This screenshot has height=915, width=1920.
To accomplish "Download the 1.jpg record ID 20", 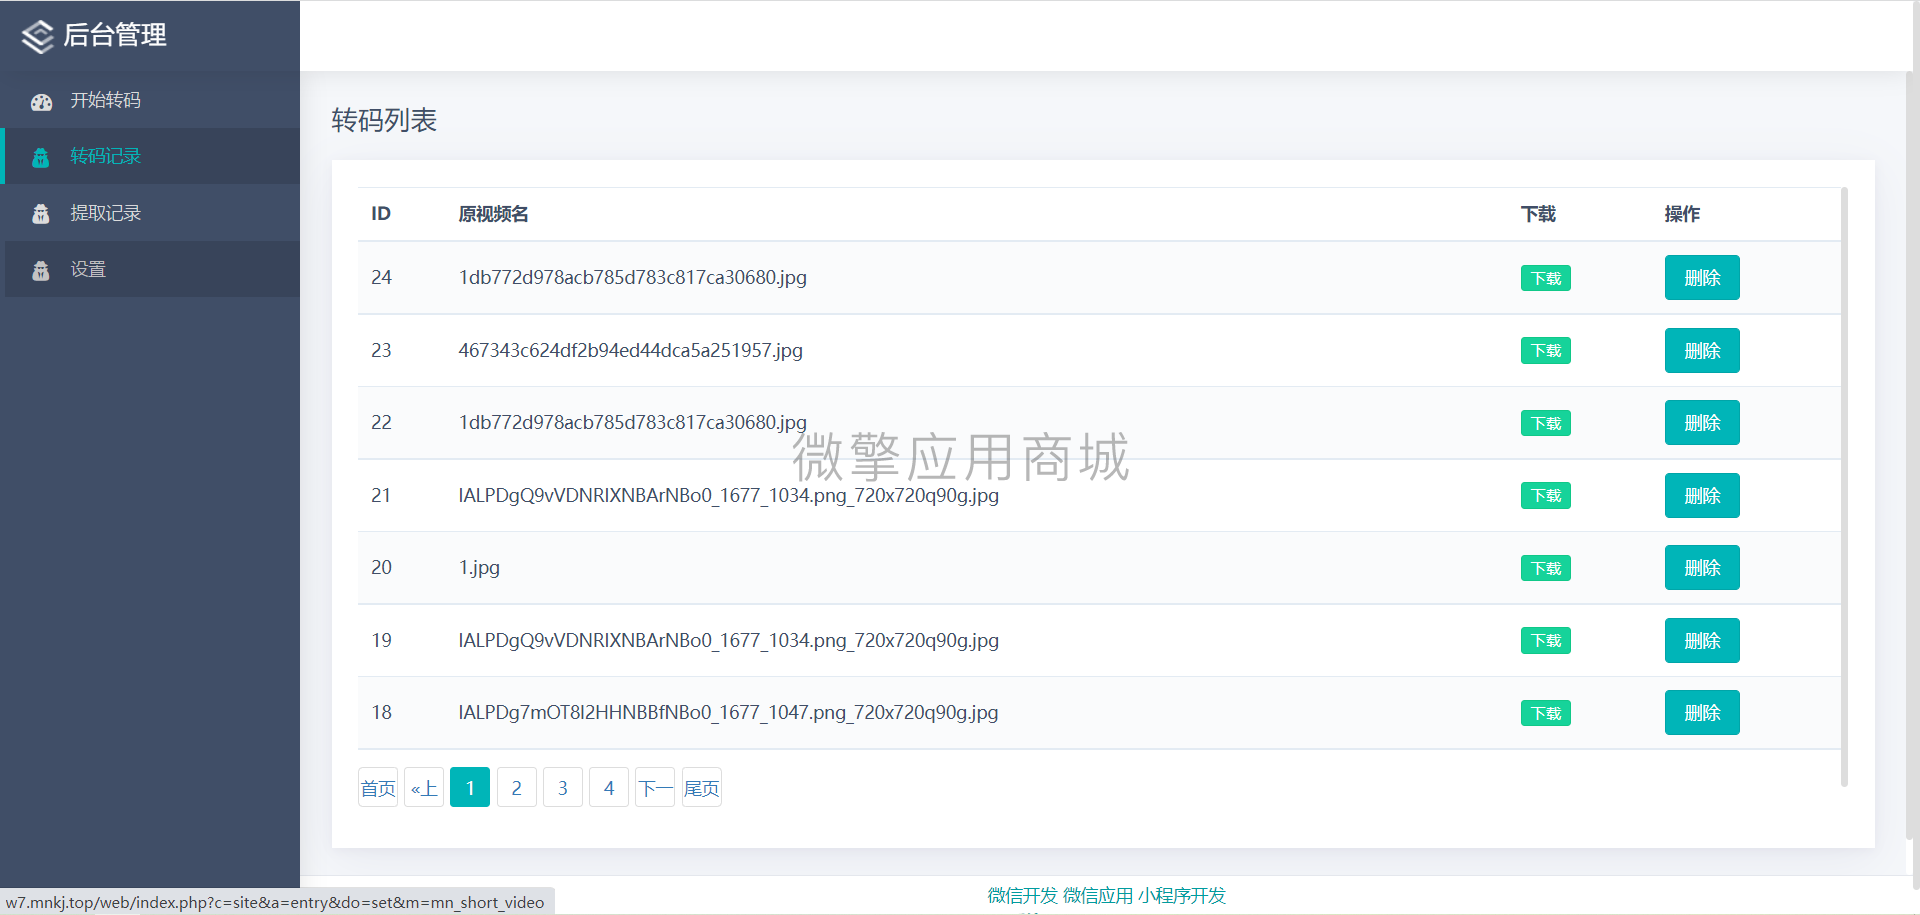I will 1545,568.
